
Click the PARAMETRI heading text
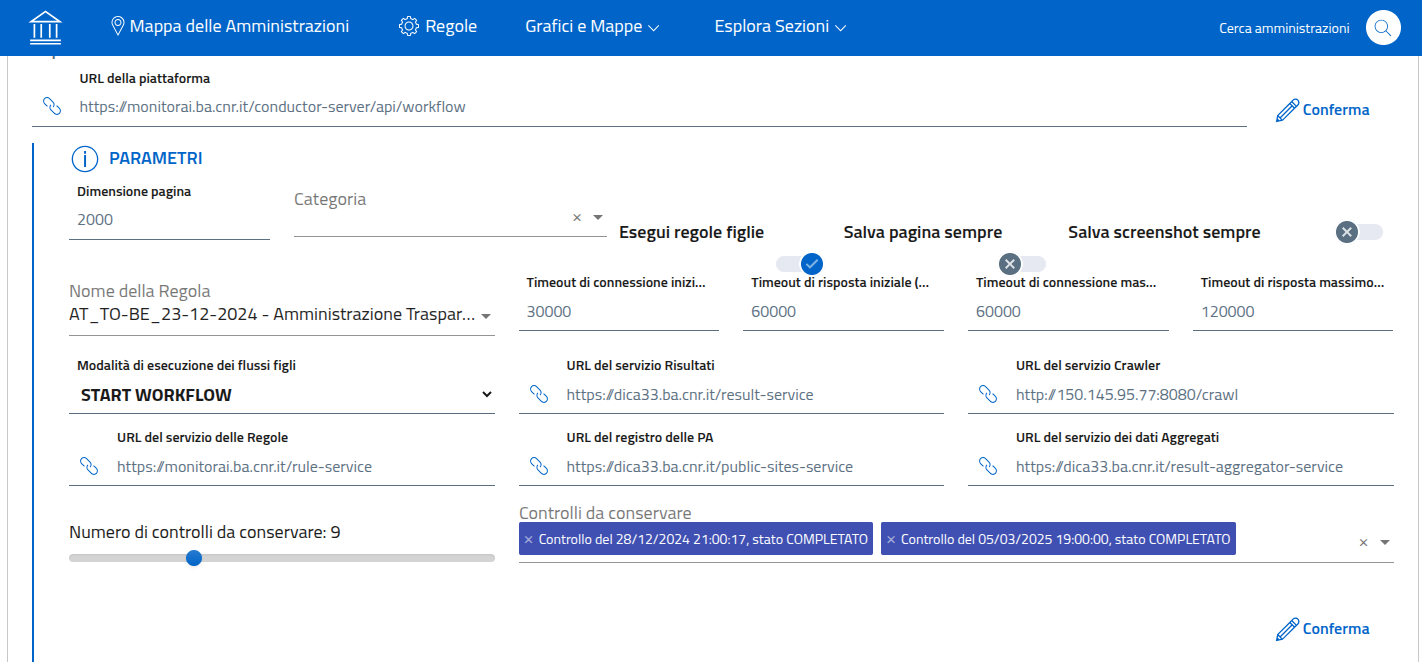tap(155, 158)
